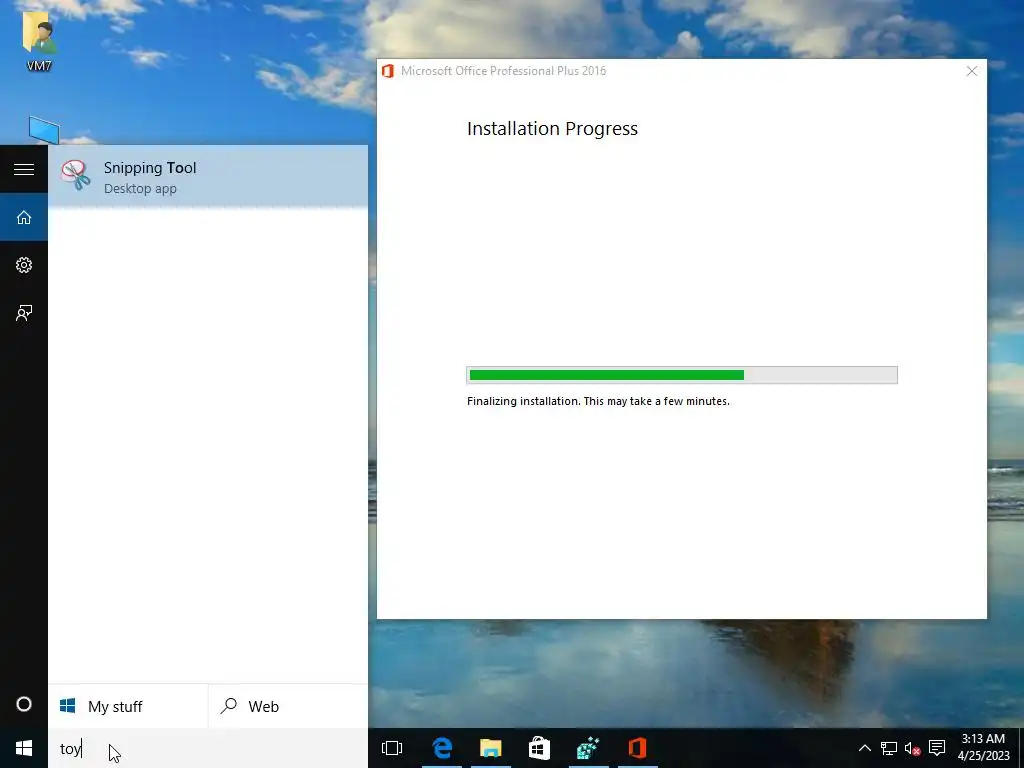
Task: Open network status tray icon
Action: 888,748
